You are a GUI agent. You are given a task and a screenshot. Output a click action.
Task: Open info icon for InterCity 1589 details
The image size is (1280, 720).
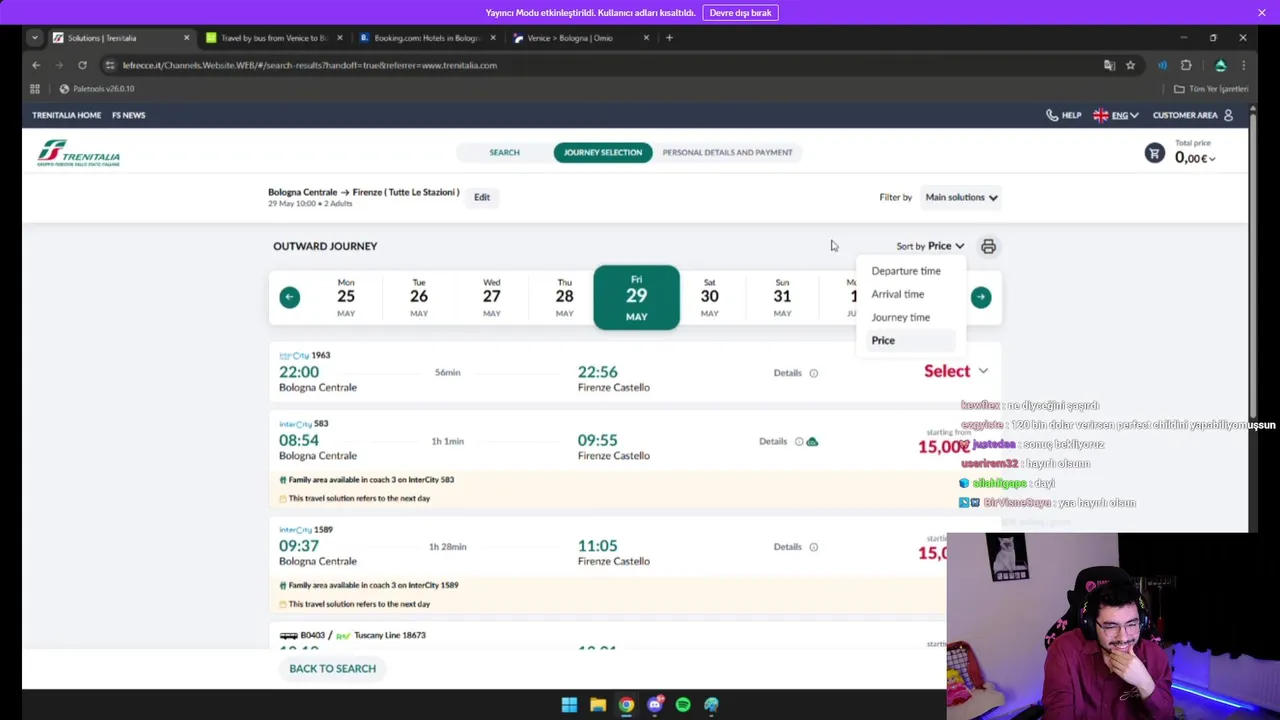[x=813, y=547]
